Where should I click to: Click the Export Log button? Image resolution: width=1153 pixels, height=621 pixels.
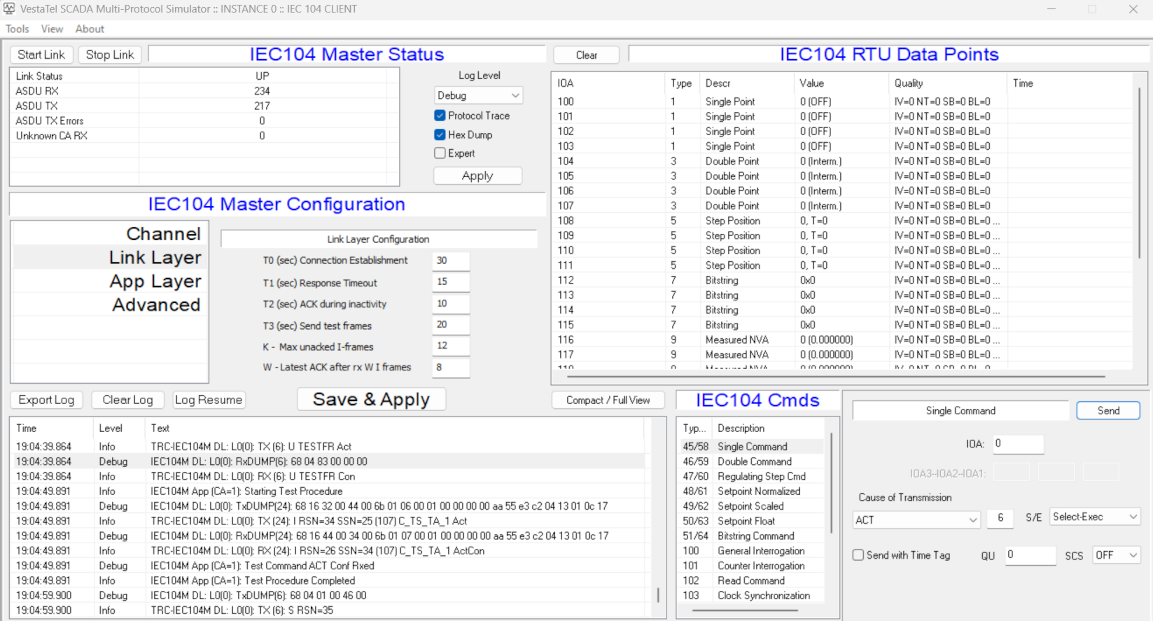(47, 400)
